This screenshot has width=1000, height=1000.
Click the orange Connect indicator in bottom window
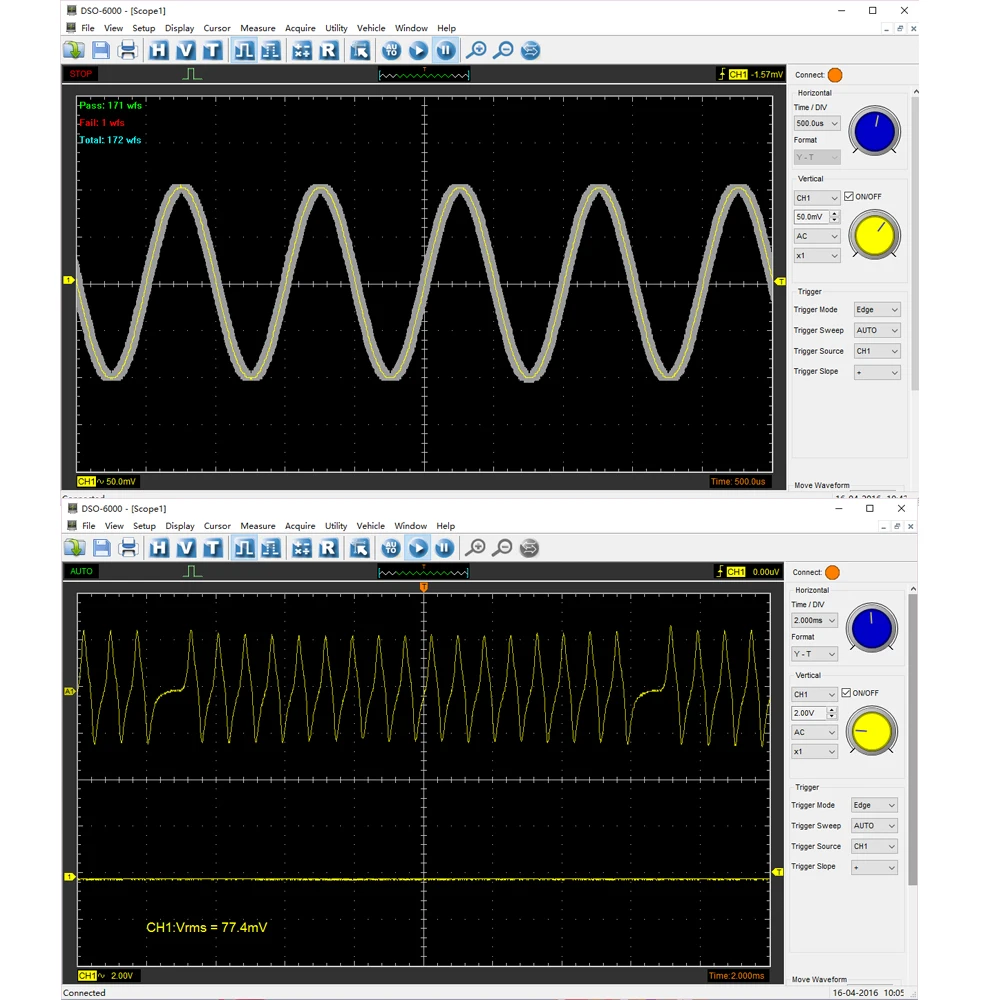832,573
